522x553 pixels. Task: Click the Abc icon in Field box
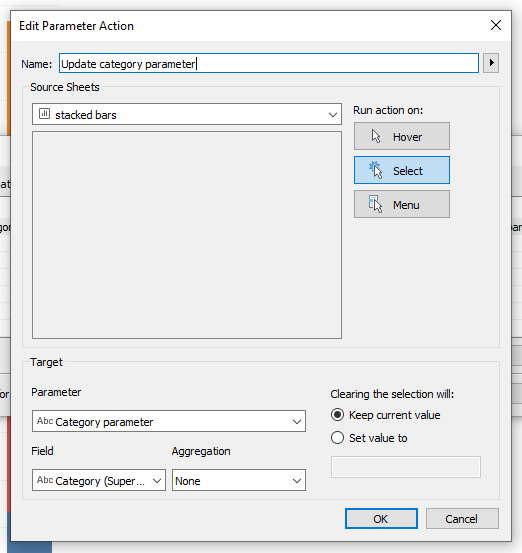[x=45, y=480]
